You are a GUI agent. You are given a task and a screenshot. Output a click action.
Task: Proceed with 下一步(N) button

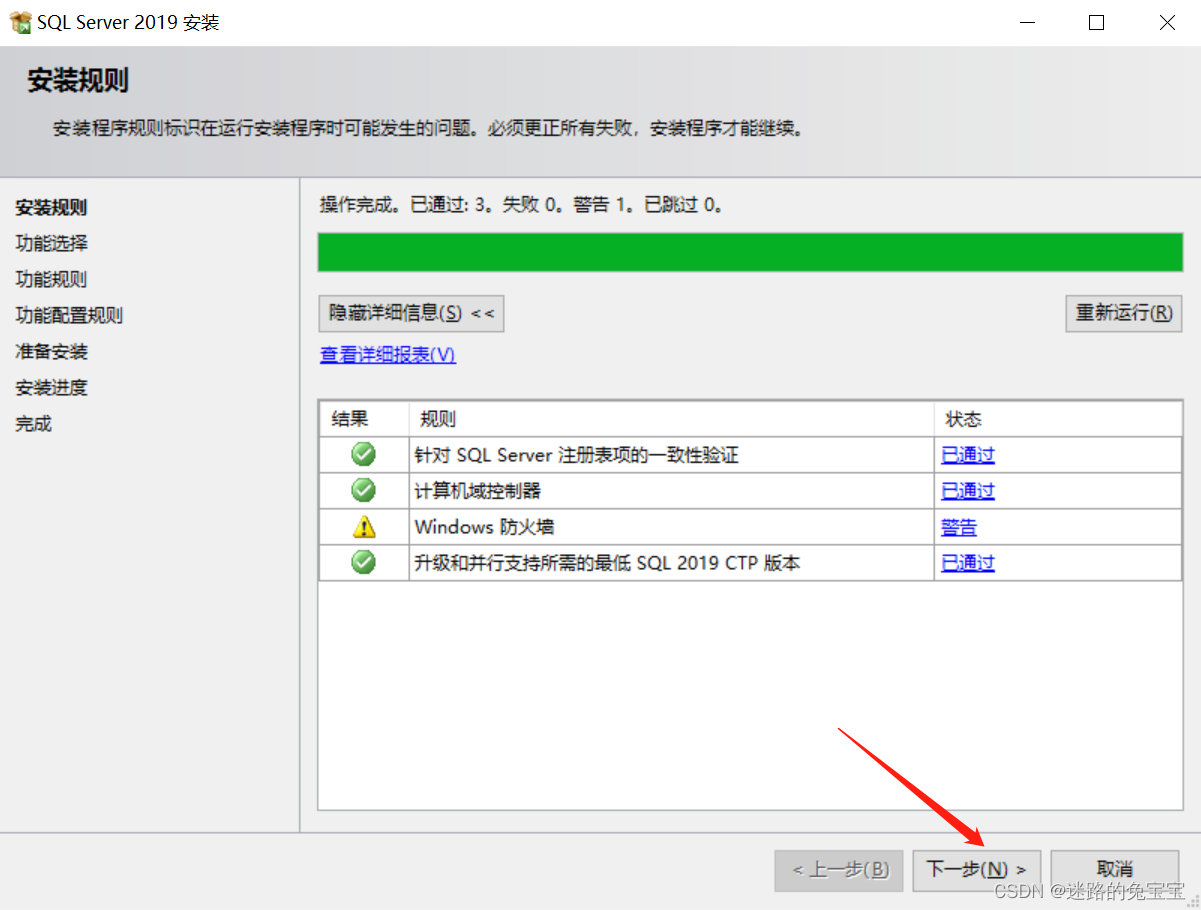coord(977,870)
